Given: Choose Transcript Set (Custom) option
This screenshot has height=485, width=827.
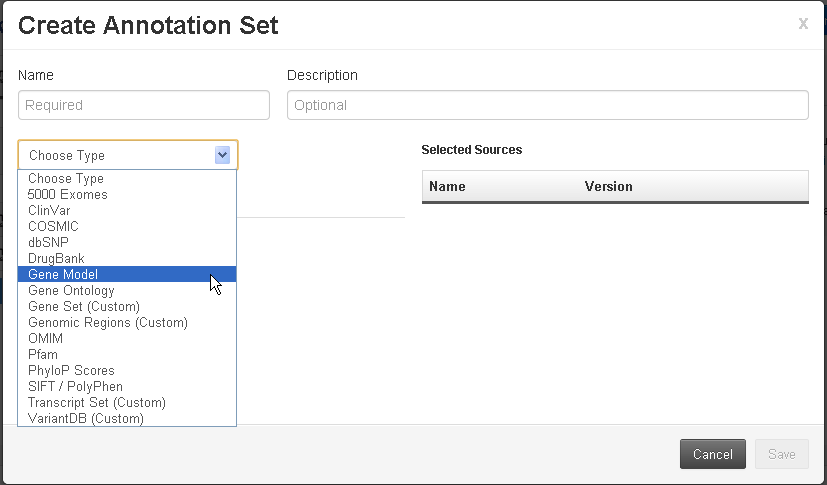Looking at the screenshot, I should (97, 403).
